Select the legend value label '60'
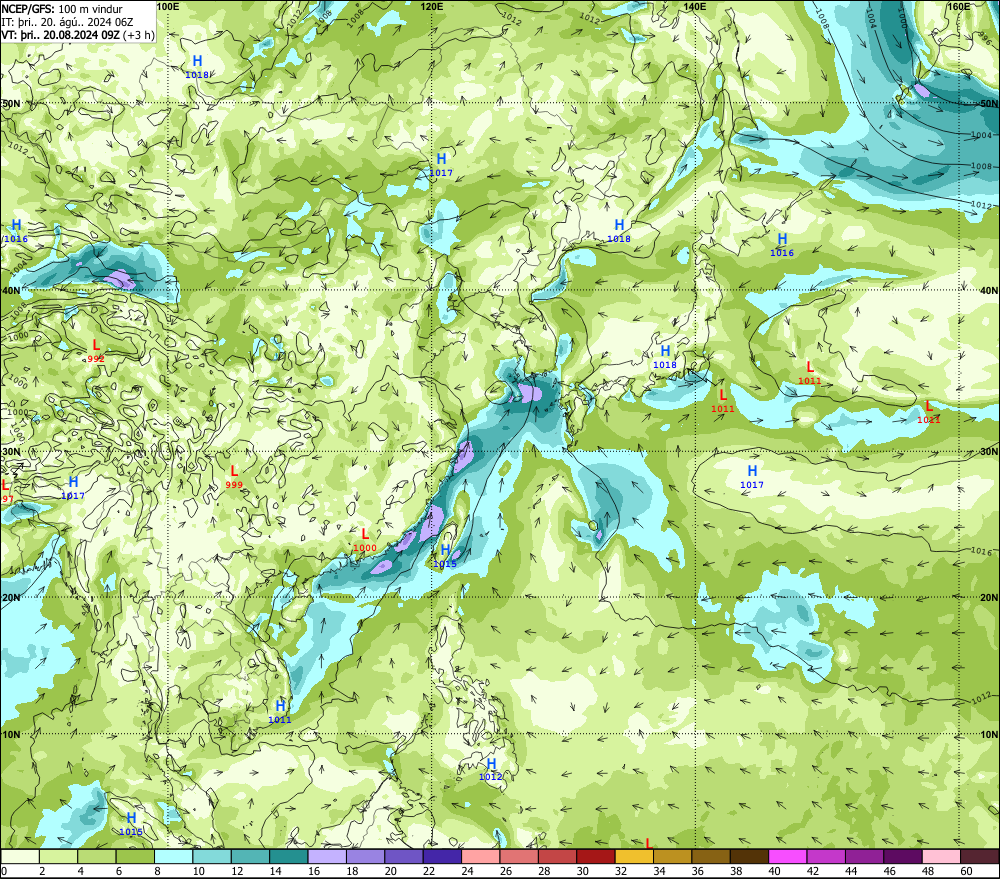 pyautogui.click(x=967, y=871)
